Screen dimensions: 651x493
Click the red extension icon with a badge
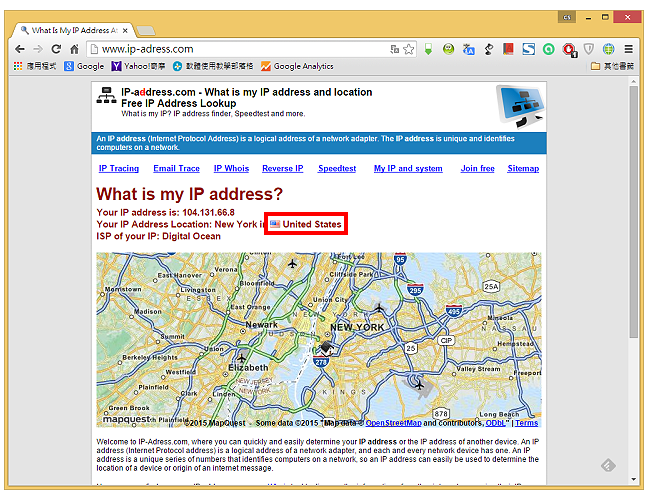(569, 50)
